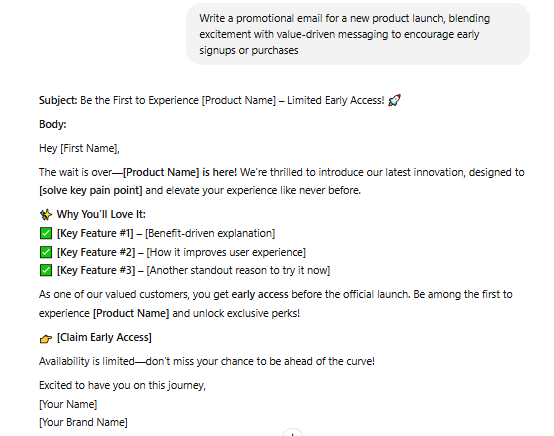Click the bold Body: label
Image resolution: width=554 pixels, height=436 pixels.
pos(53,124)
